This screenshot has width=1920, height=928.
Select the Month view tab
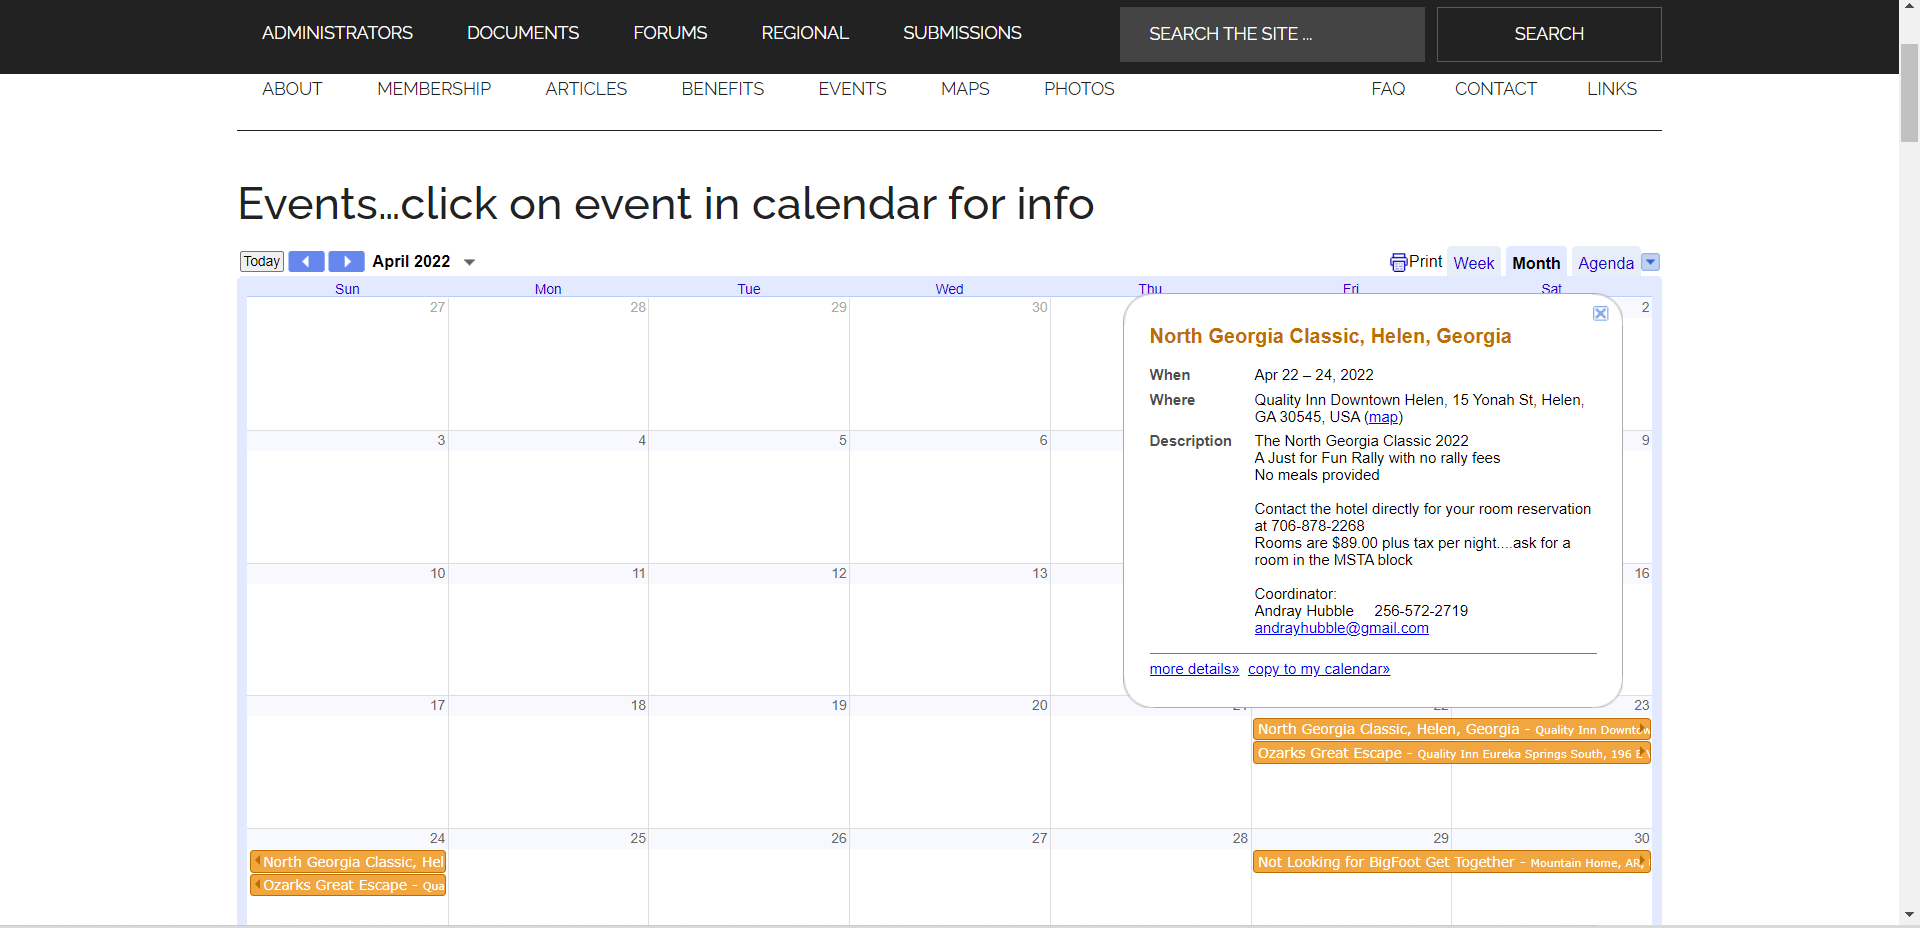tap(1535, 263)
